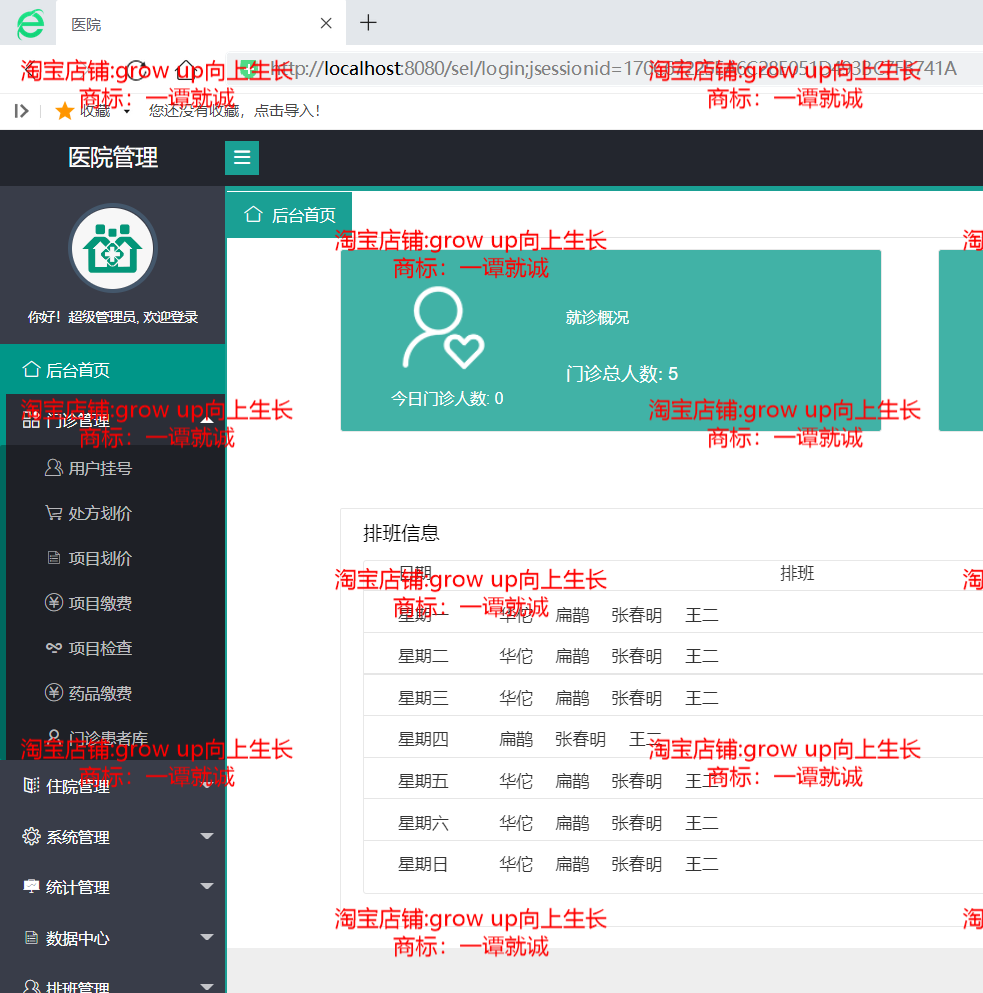This screenshot has width=983, height=993.
Task: Click 华佗 in the 星期二 row
Action: (516, 656)
